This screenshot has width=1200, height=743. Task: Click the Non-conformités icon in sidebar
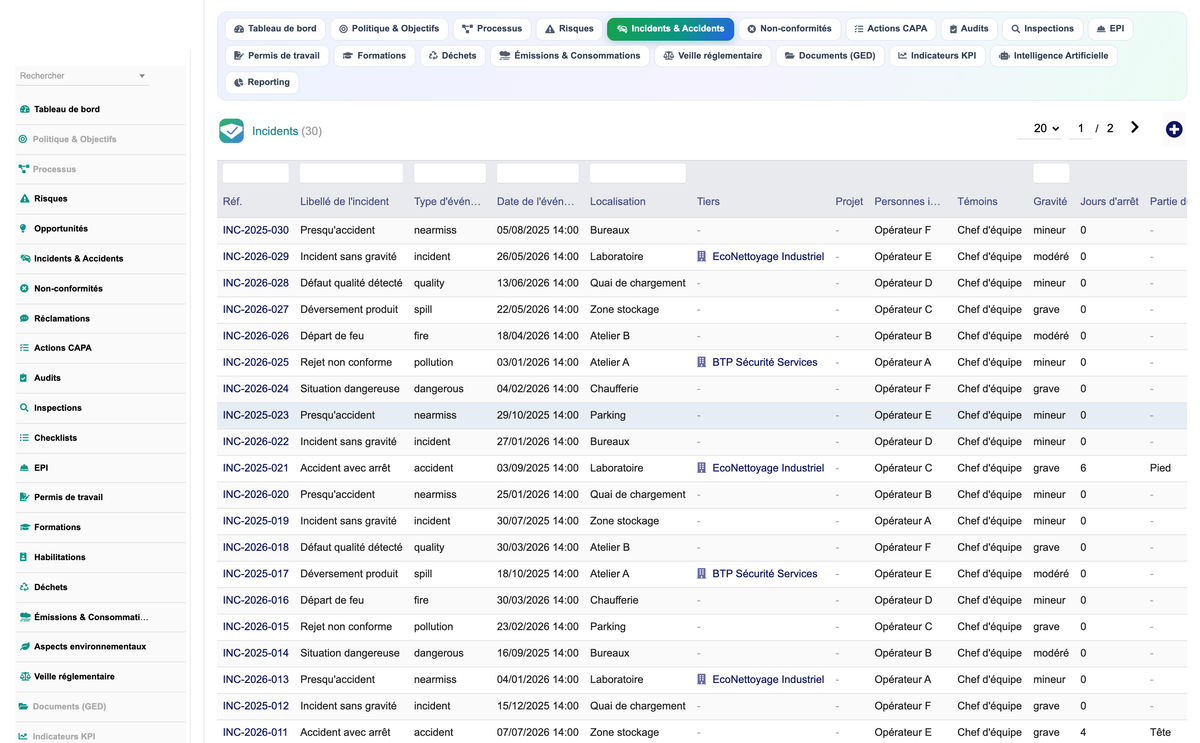[24, 289]
